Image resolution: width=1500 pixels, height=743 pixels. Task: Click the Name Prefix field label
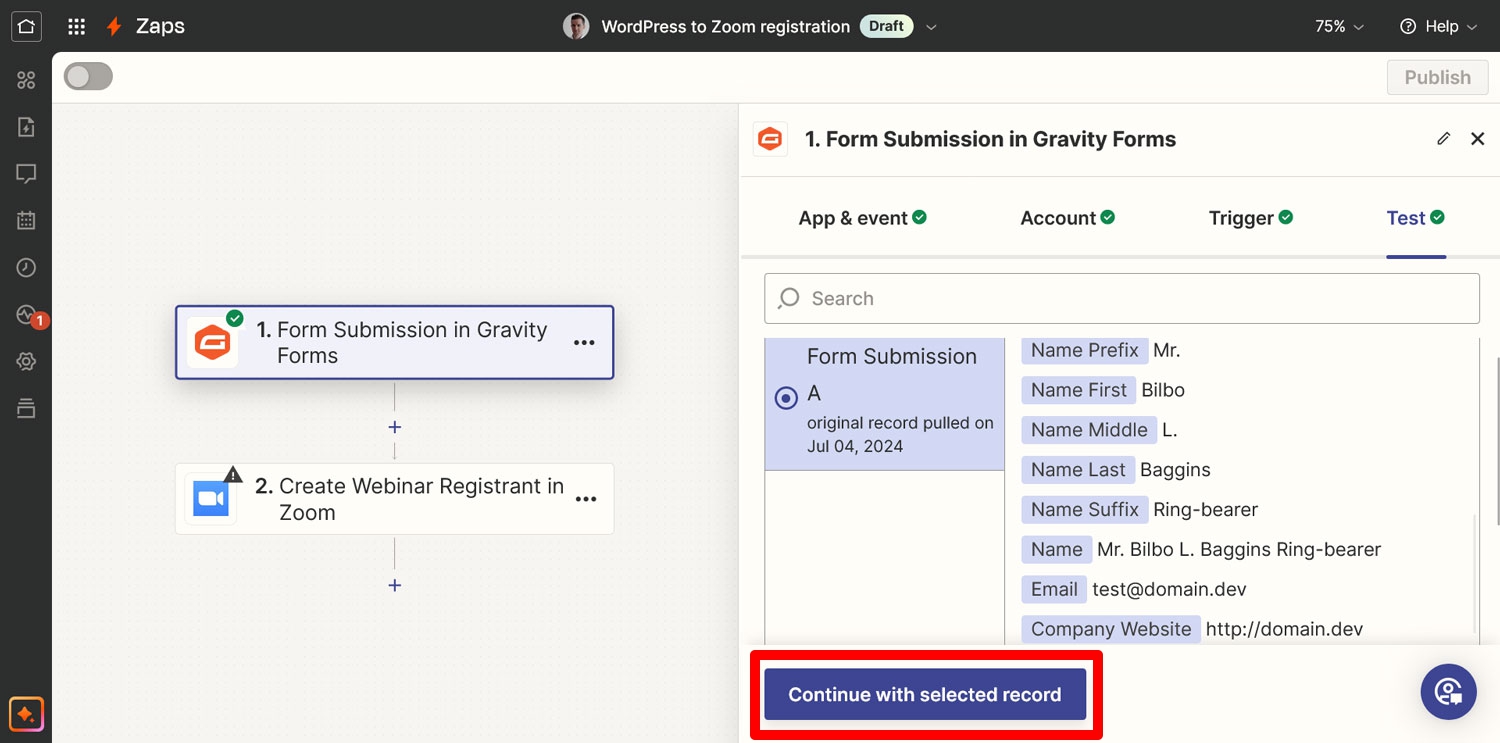click(1084, 350)
